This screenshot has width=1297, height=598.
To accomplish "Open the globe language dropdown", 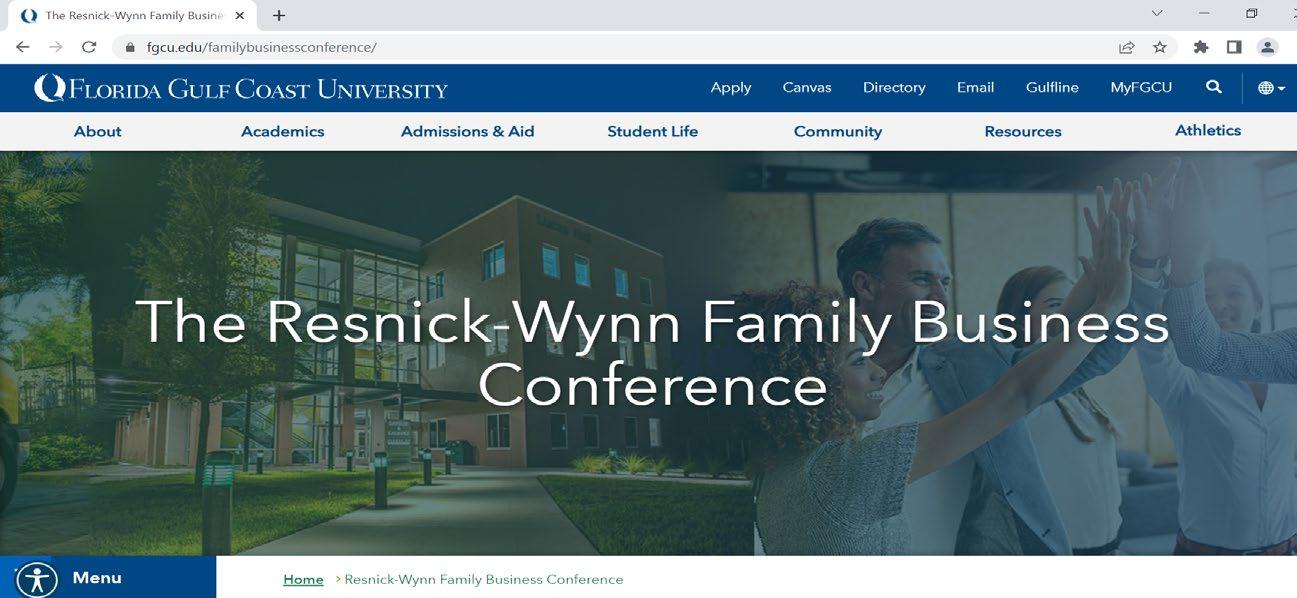I will click(x=1271, y=88).
